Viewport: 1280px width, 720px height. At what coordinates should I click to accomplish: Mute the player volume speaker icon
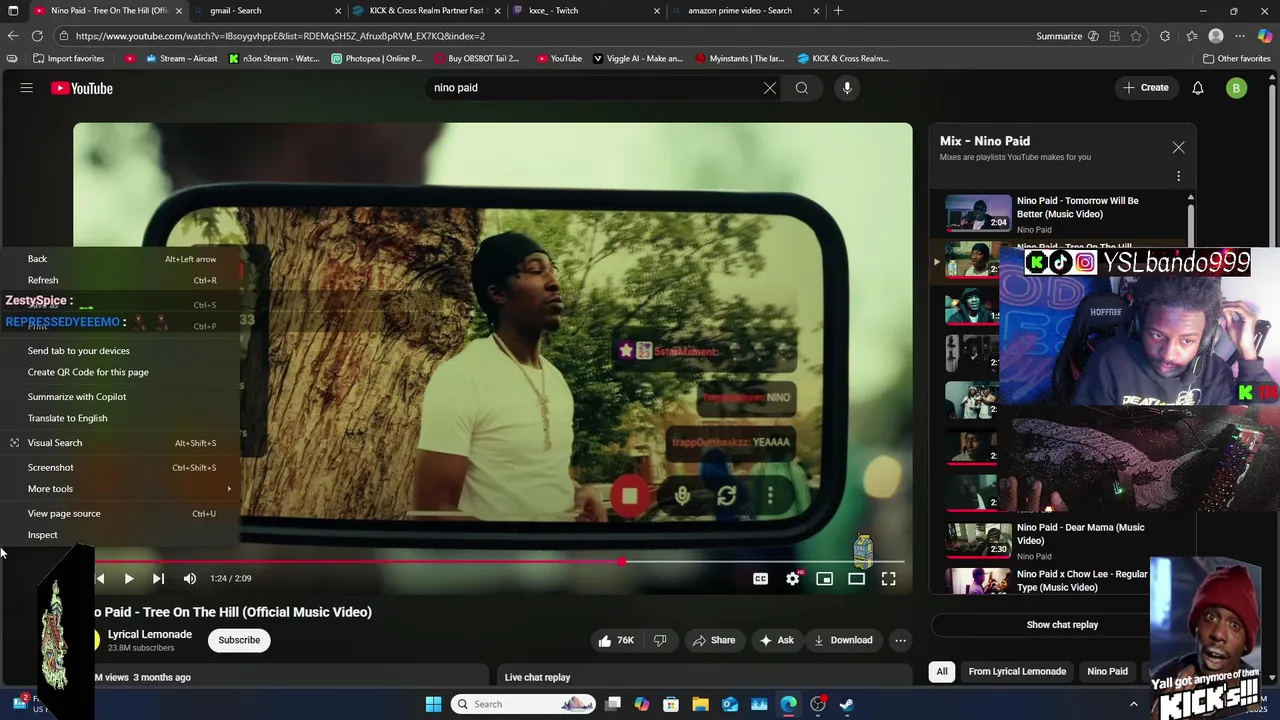point(190,578)
